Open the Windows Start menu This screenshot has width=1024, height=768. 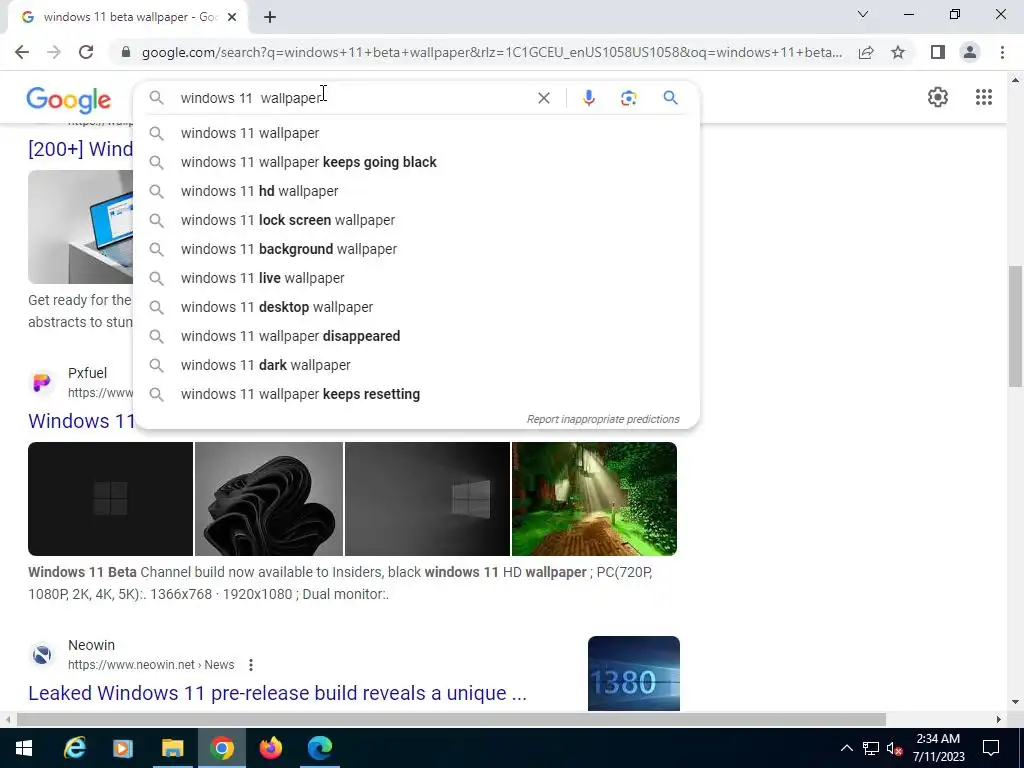[24, 748]
